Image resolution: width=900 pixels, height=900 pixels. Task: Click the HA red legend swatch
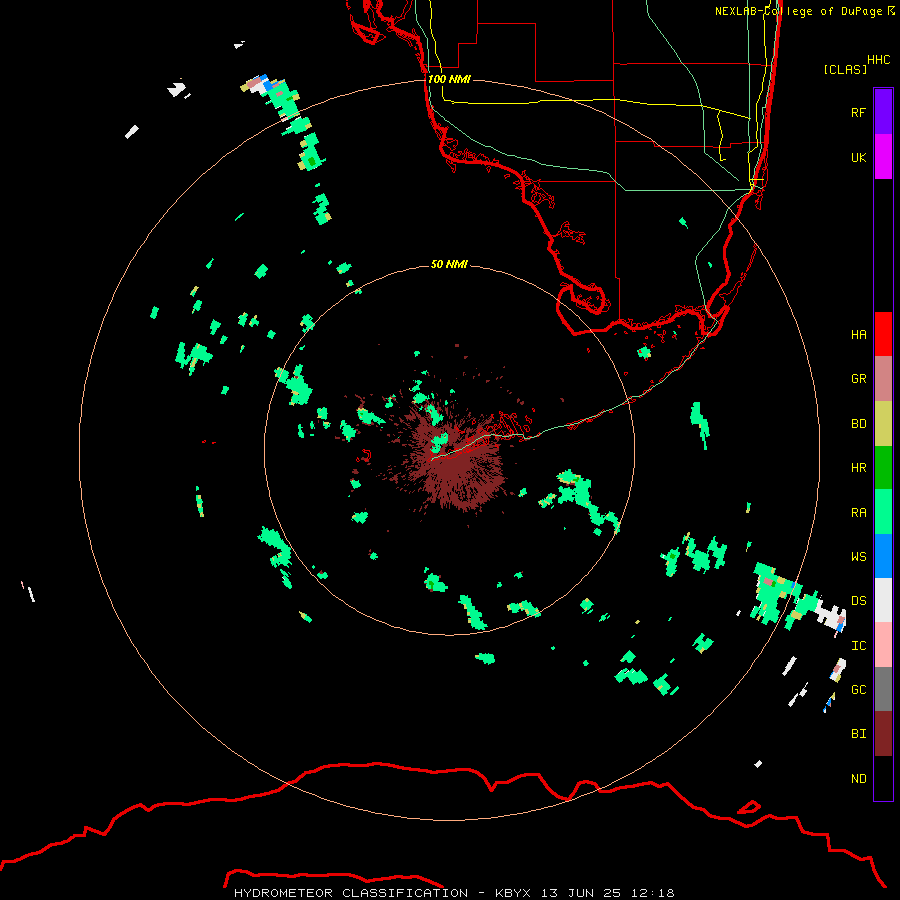click(x=883, y=334)
